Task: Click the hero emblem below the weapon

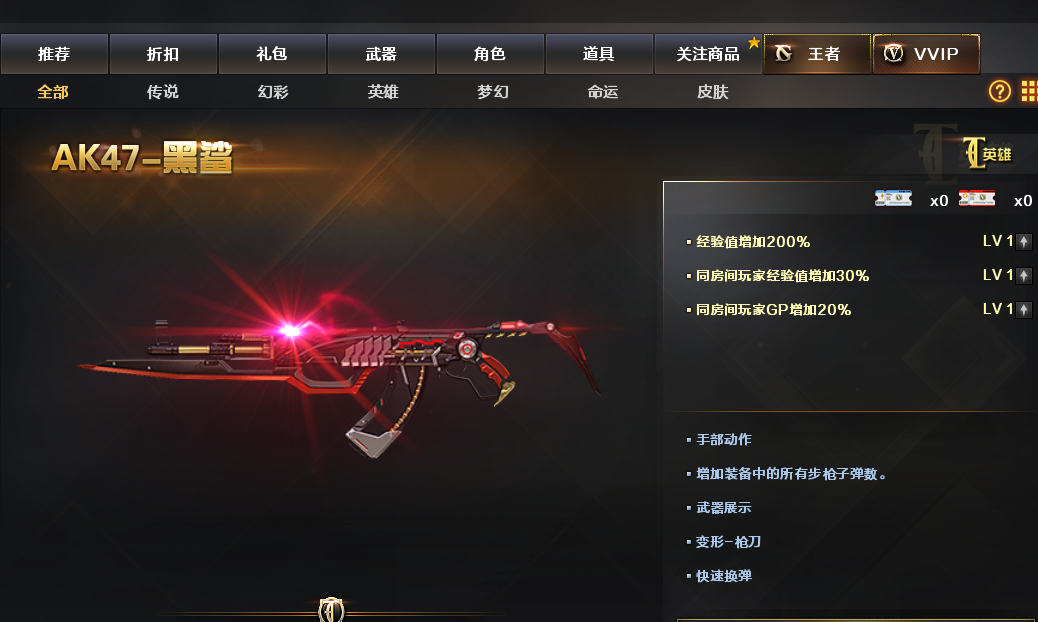Action: click(x=331, y=609)
